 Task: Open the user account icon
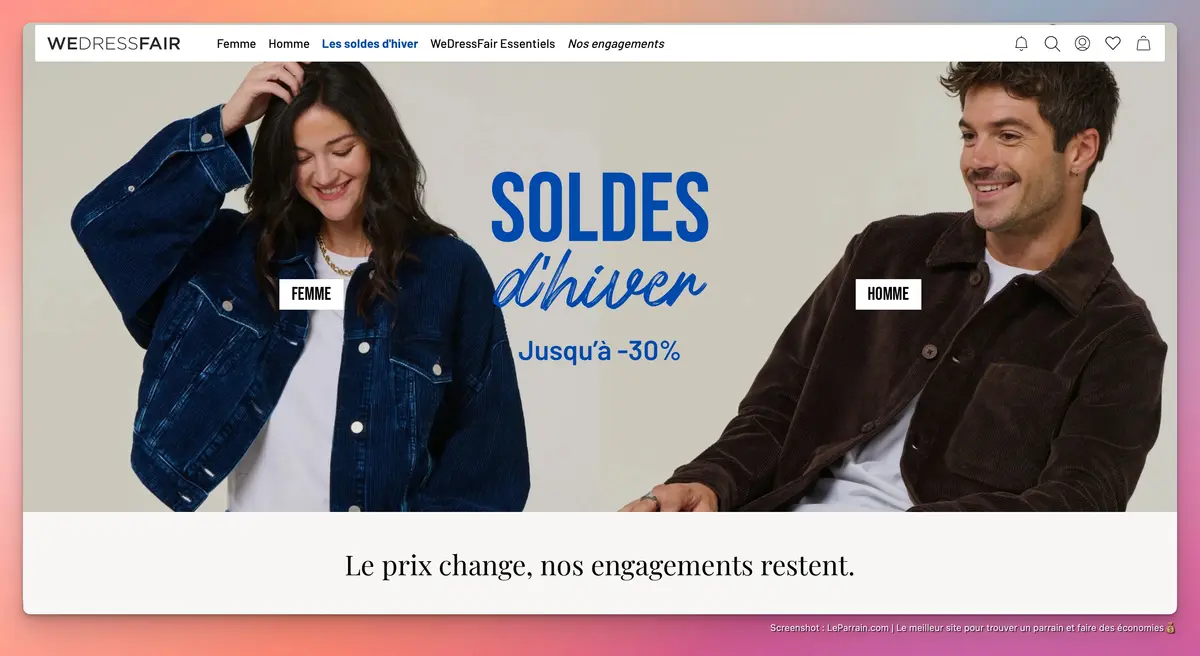[x=1082, y=44]
